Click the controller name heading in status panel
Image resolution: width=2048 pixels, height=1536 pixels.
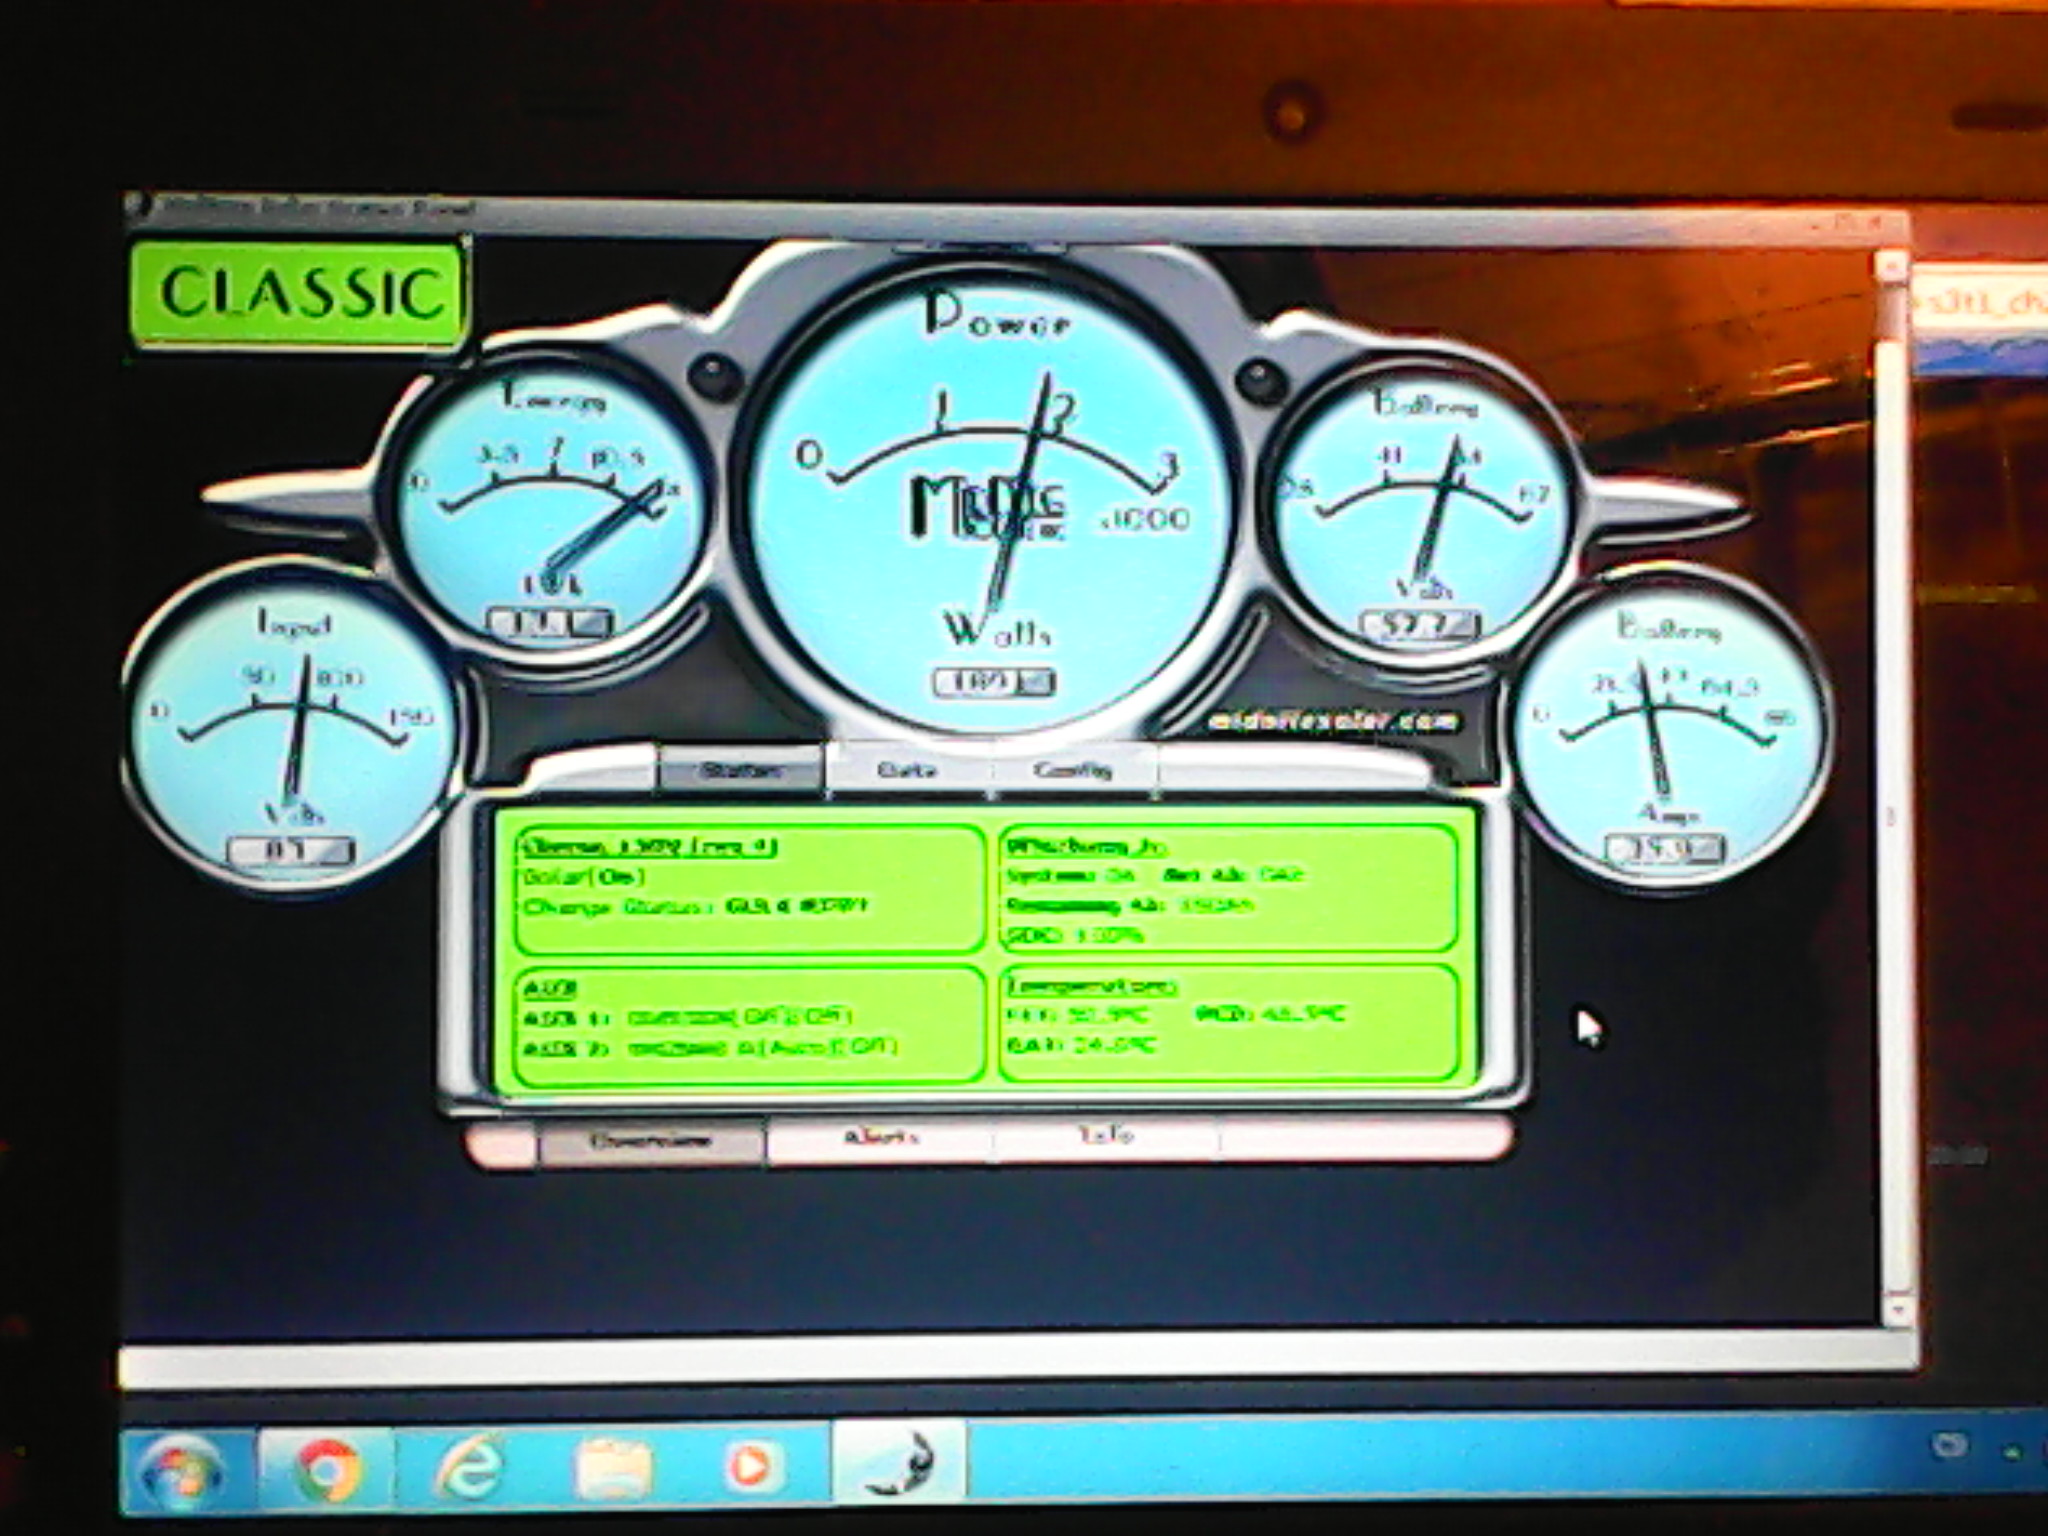coord(650,847)
